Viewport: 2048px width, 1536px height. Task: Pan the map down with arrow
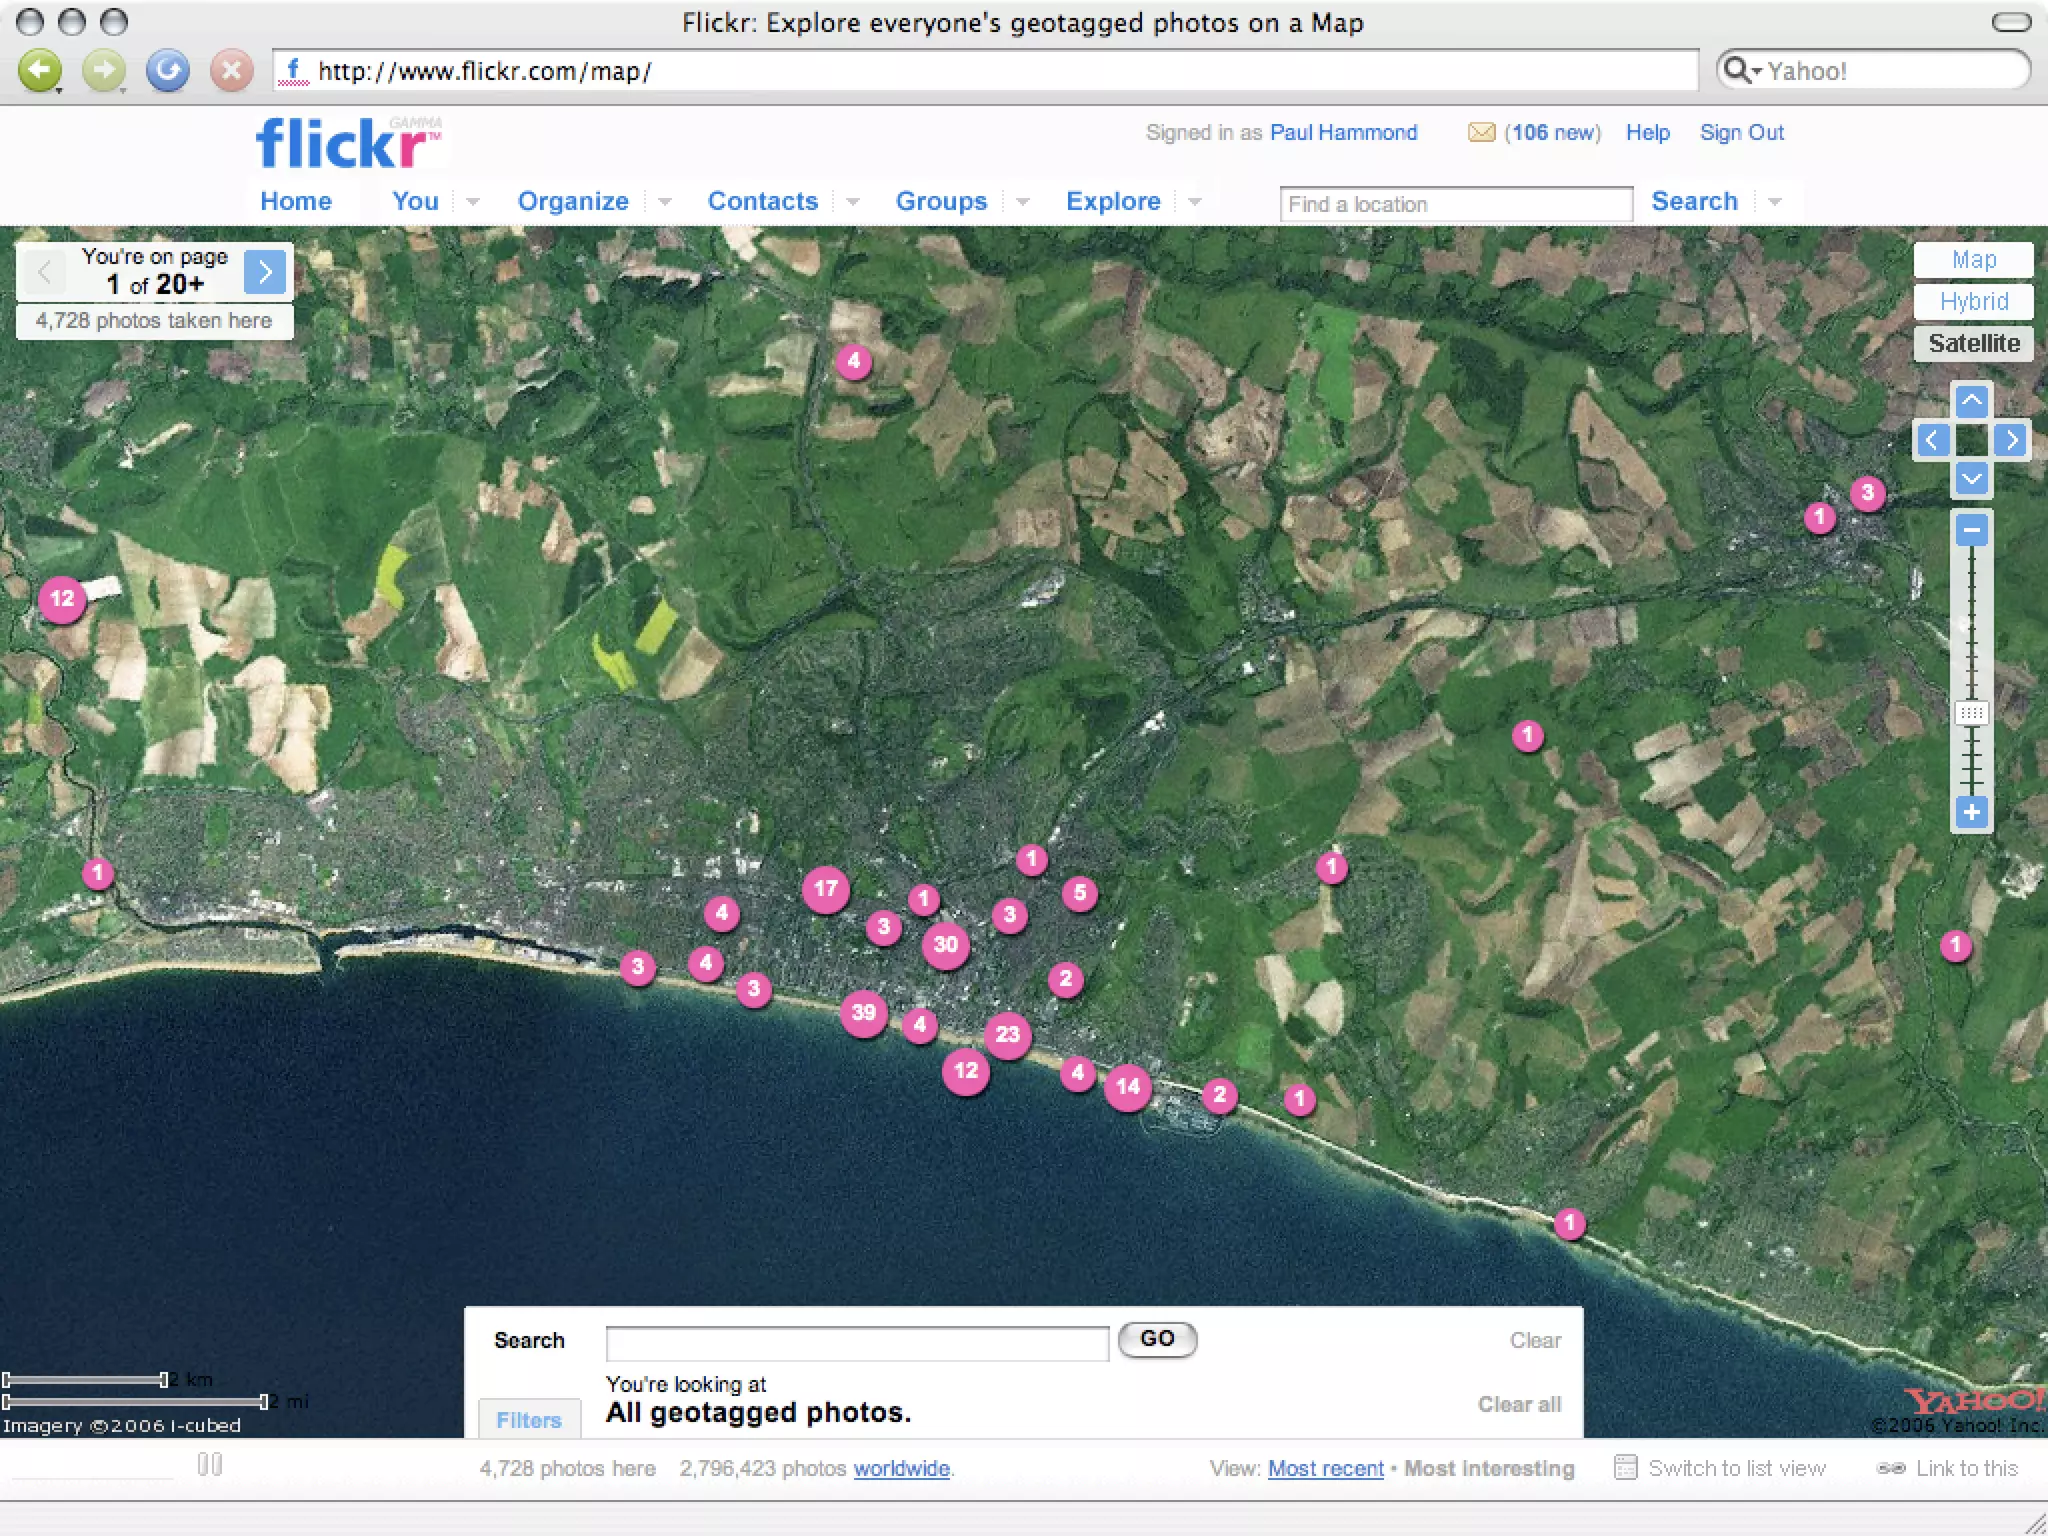pos(1971,479)
